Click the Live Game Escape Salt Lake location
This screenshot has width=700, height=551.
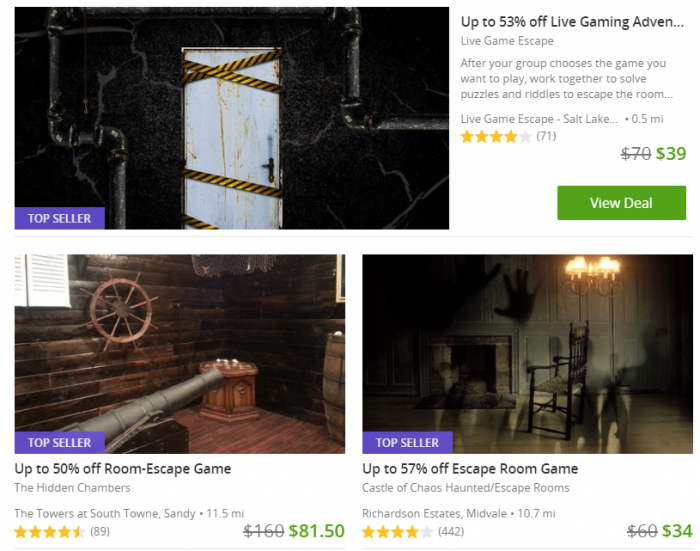[x=539, y=119]
